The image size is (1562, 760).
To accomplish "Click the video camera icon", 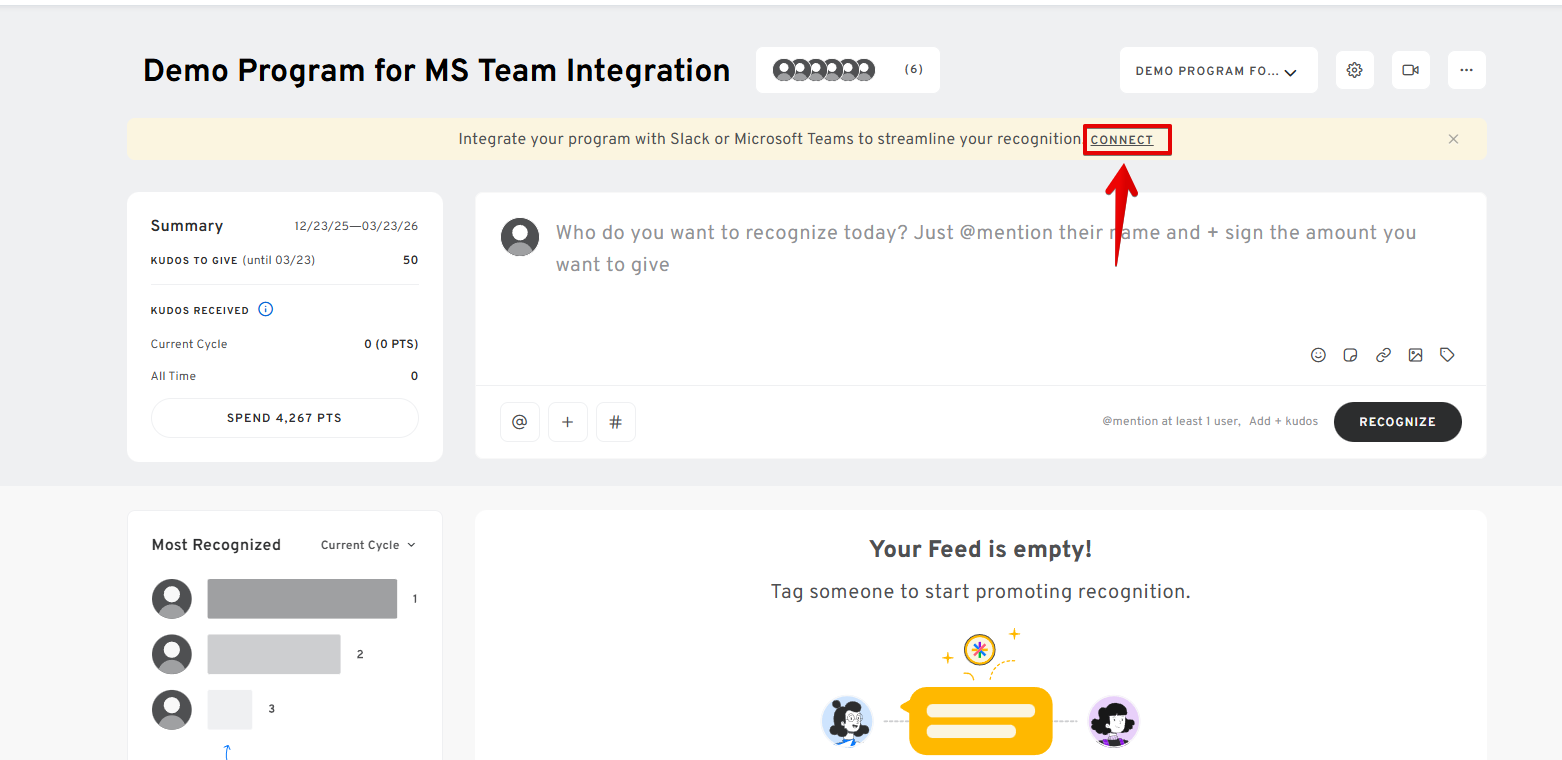I will tap(1411, 70).
